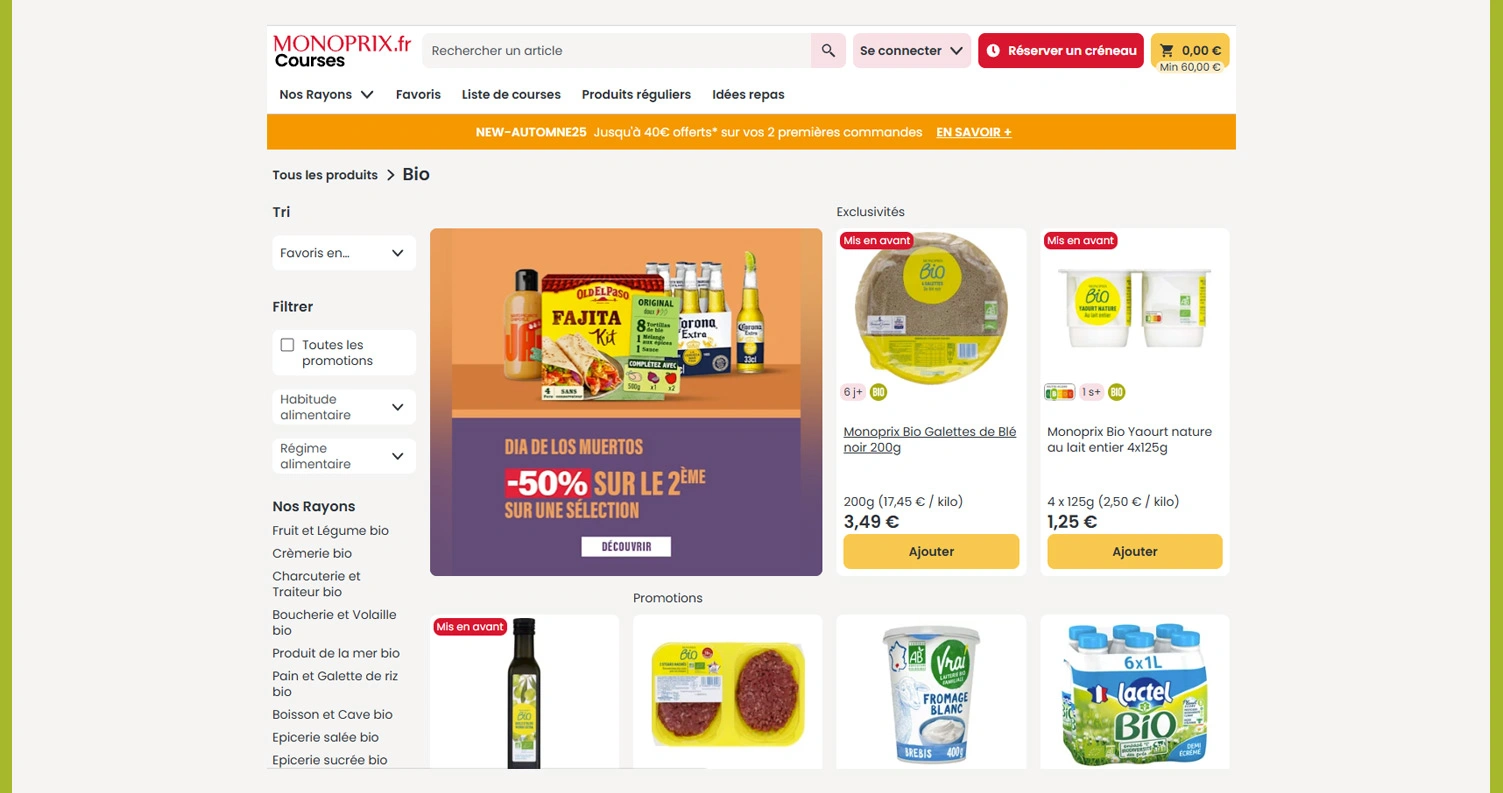
Task: Expand the Habitude alimentaire filter
Action: [x=344, y=407]
